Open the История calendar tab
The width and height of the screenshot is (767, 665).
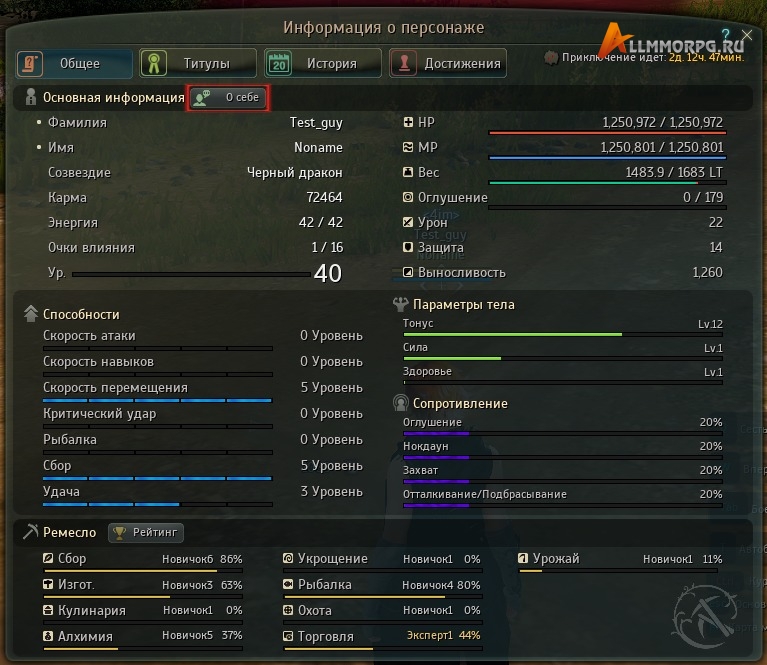tap(323, 63)
